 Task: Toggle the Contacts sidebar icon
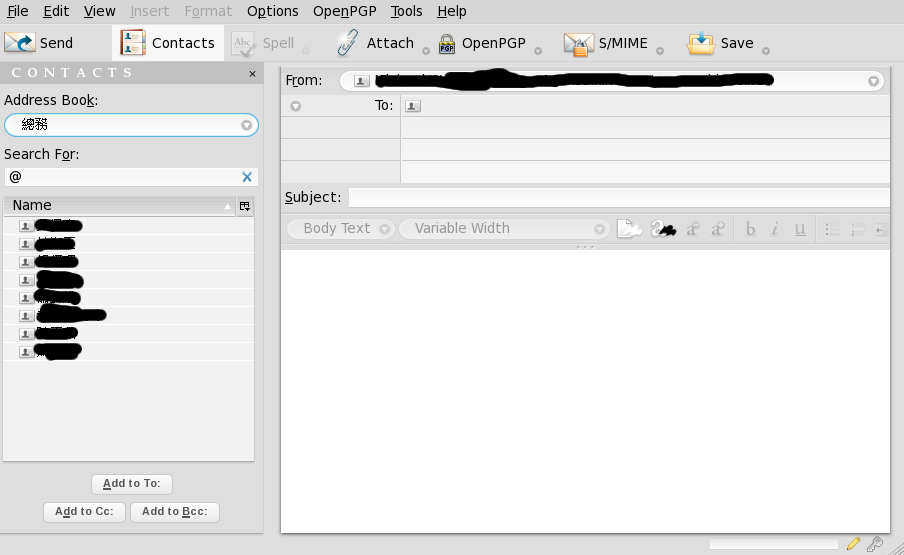(x=133, y=43)
